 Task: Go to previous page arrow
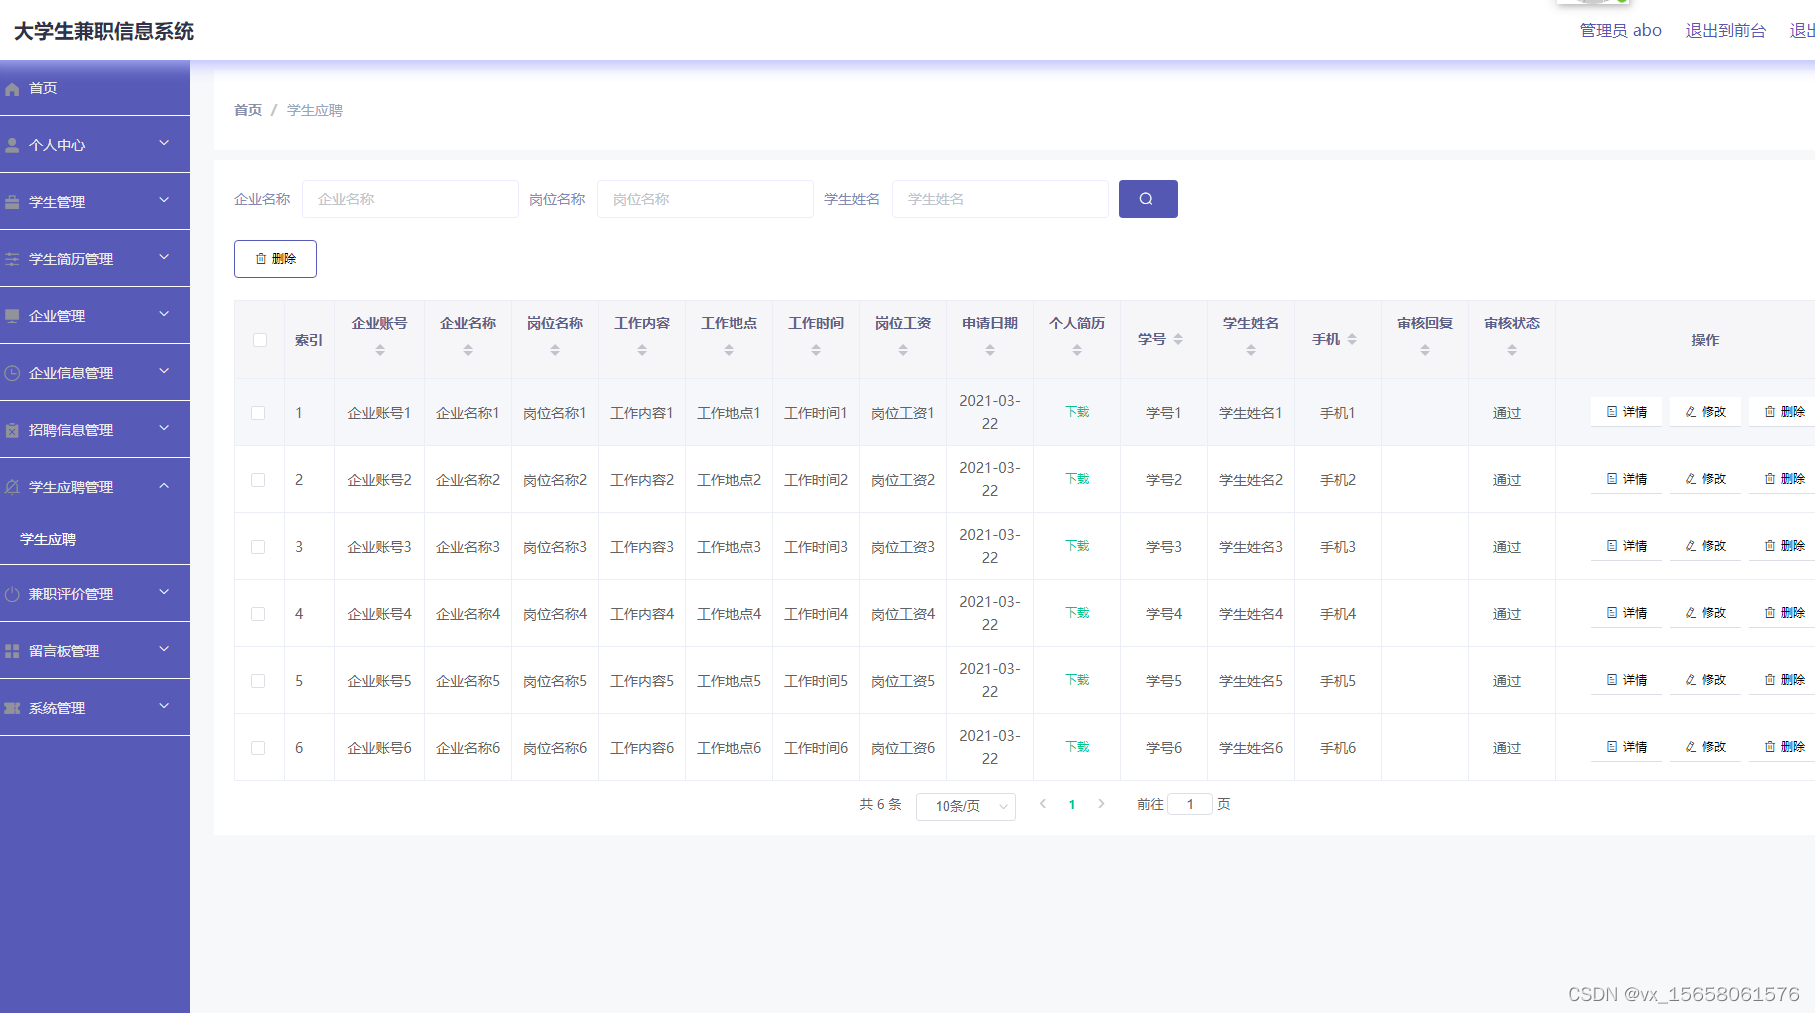point(1043,804)
